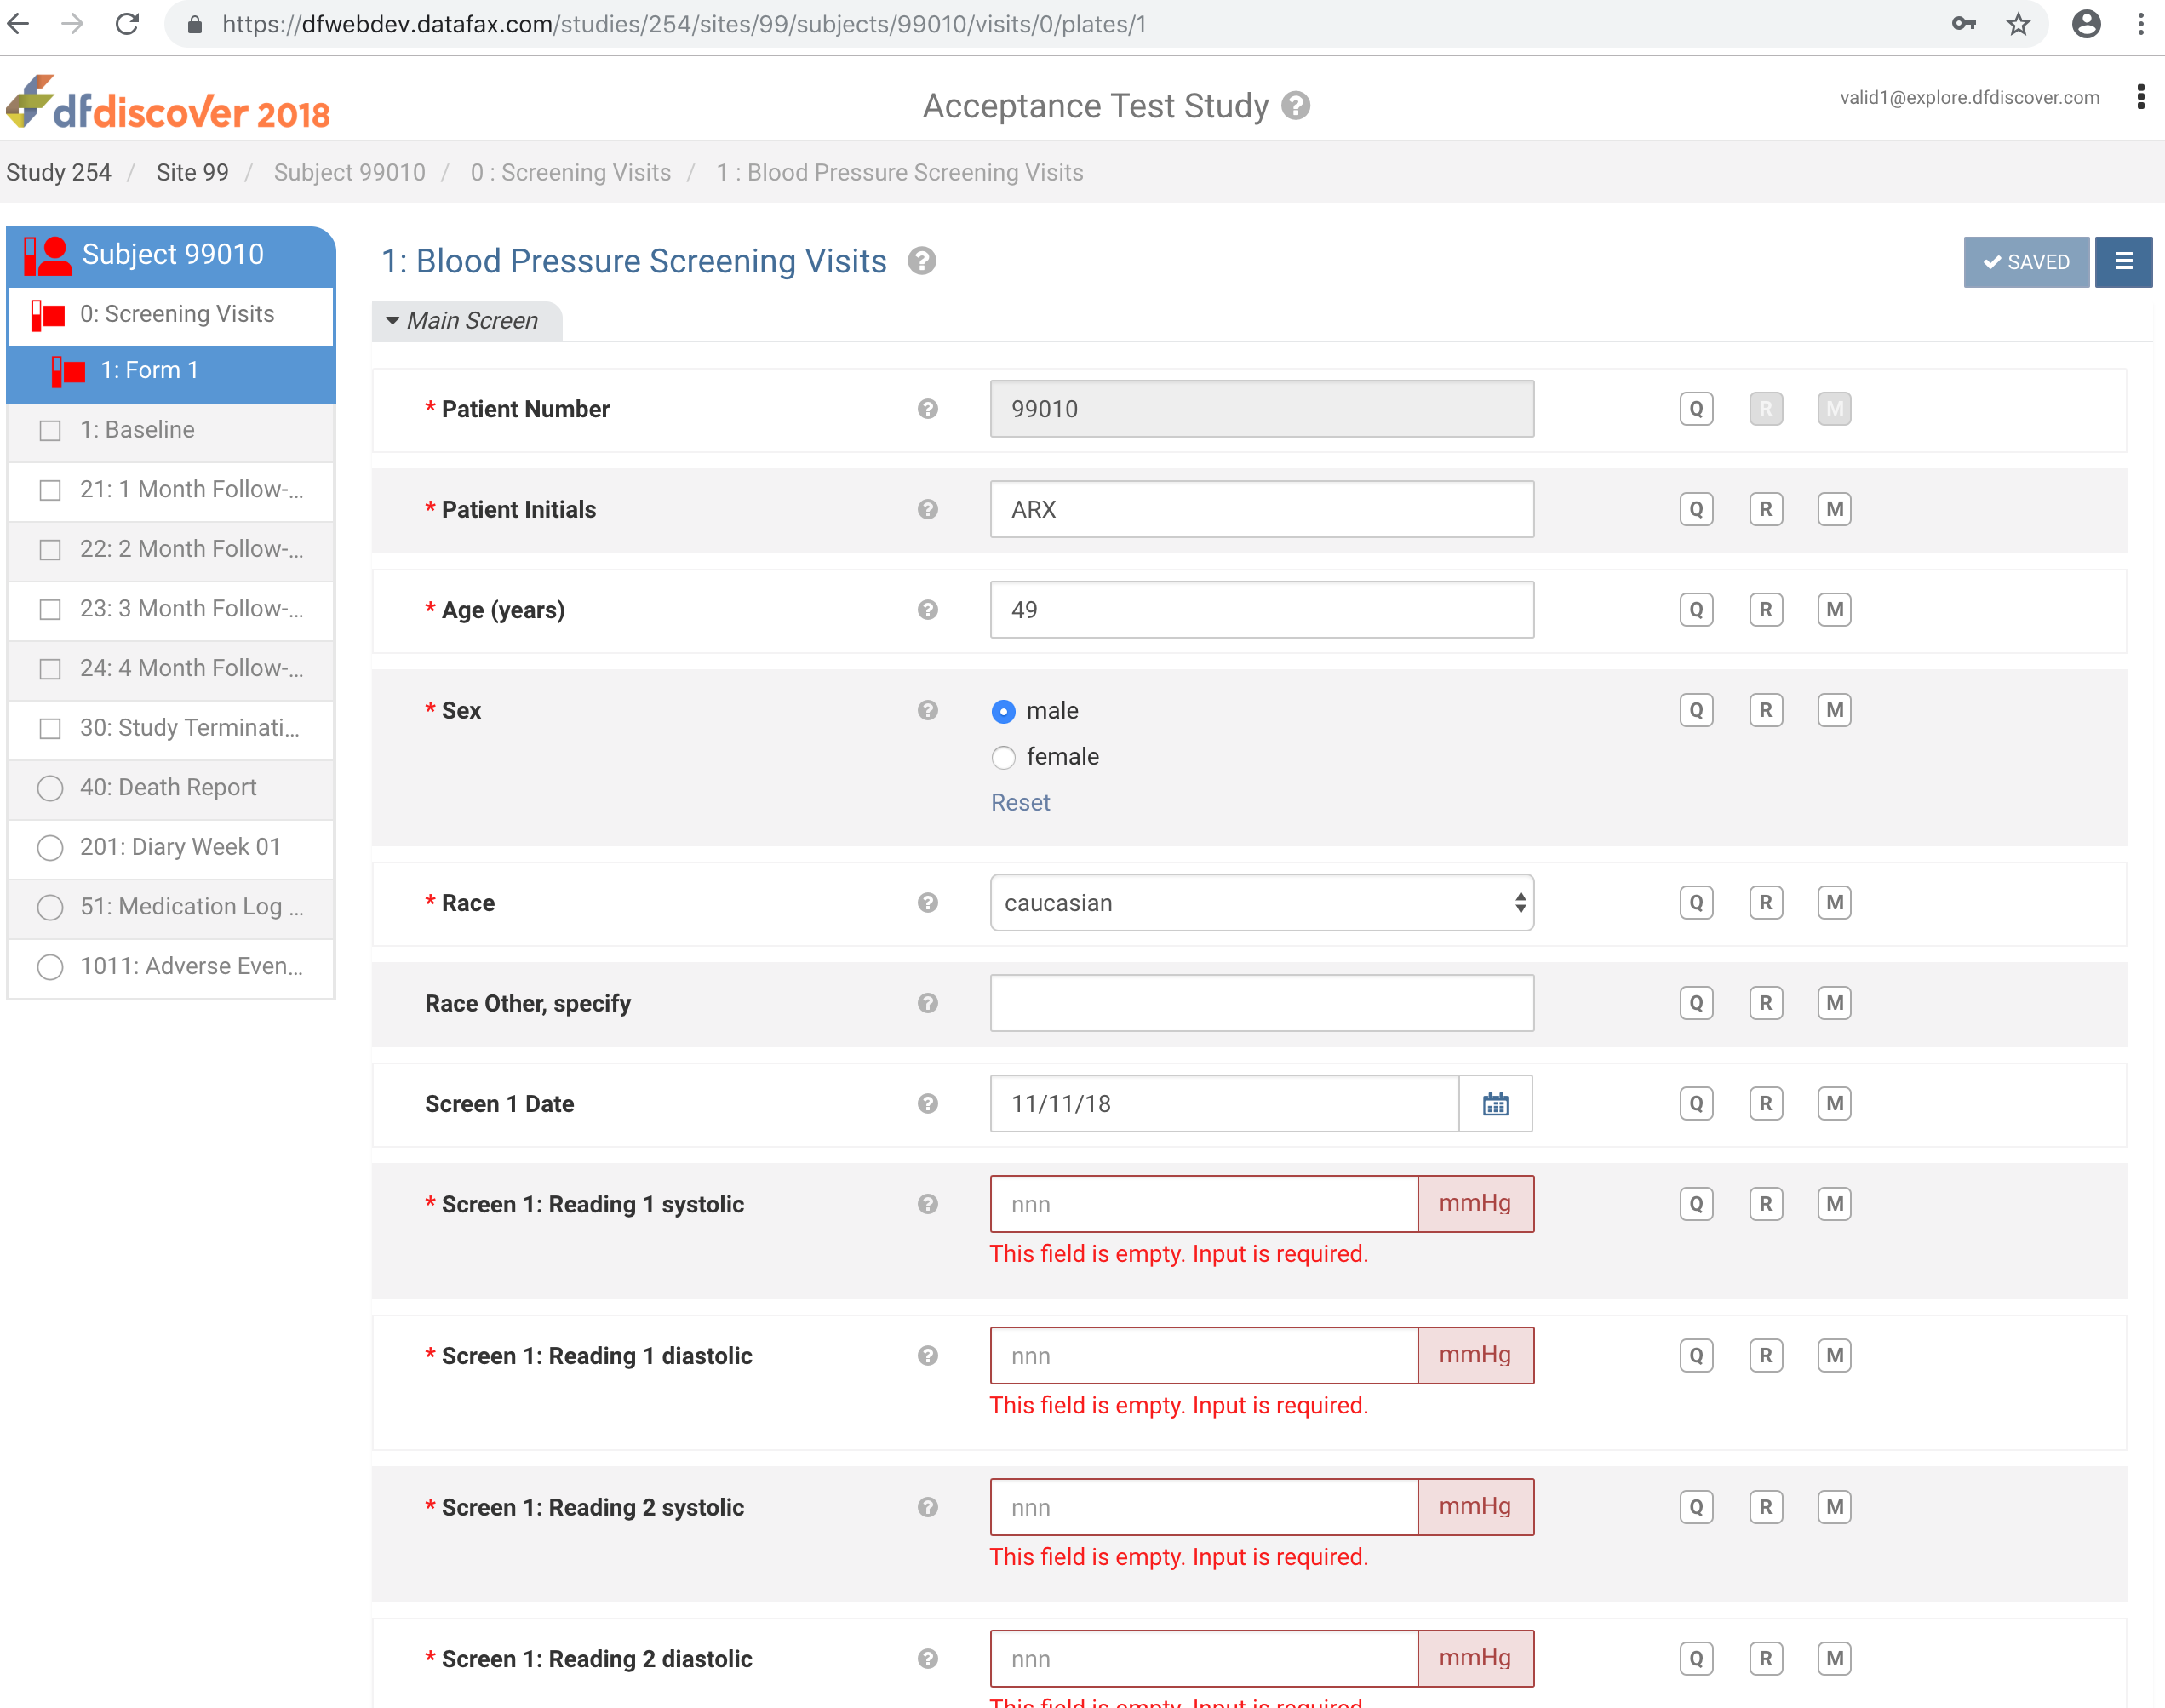Image resolution: width=2165 pixels, height=1708 pixels.
Task: Open calendar picker for Screen 1 Date
Action: (x=1495, y=1104)
